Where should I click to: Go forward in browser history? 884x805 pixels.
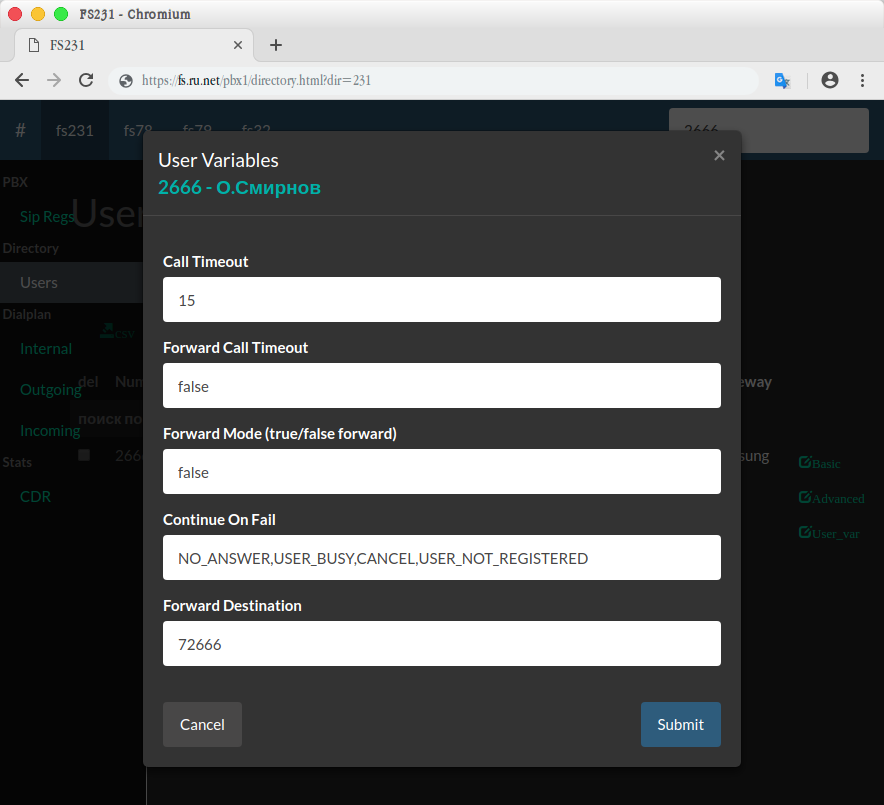point(54,80)
